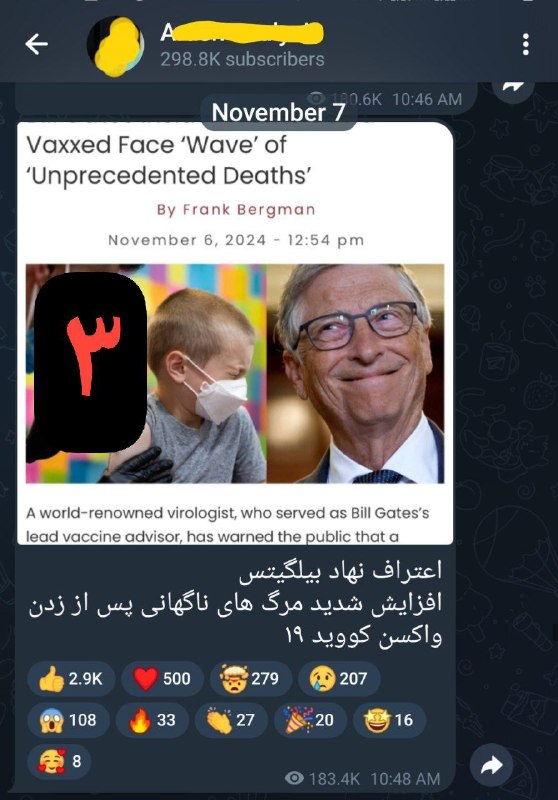Open the channel info via subscribers text
The width and height of the screenshot is (558, 800).
coord(242,60)
